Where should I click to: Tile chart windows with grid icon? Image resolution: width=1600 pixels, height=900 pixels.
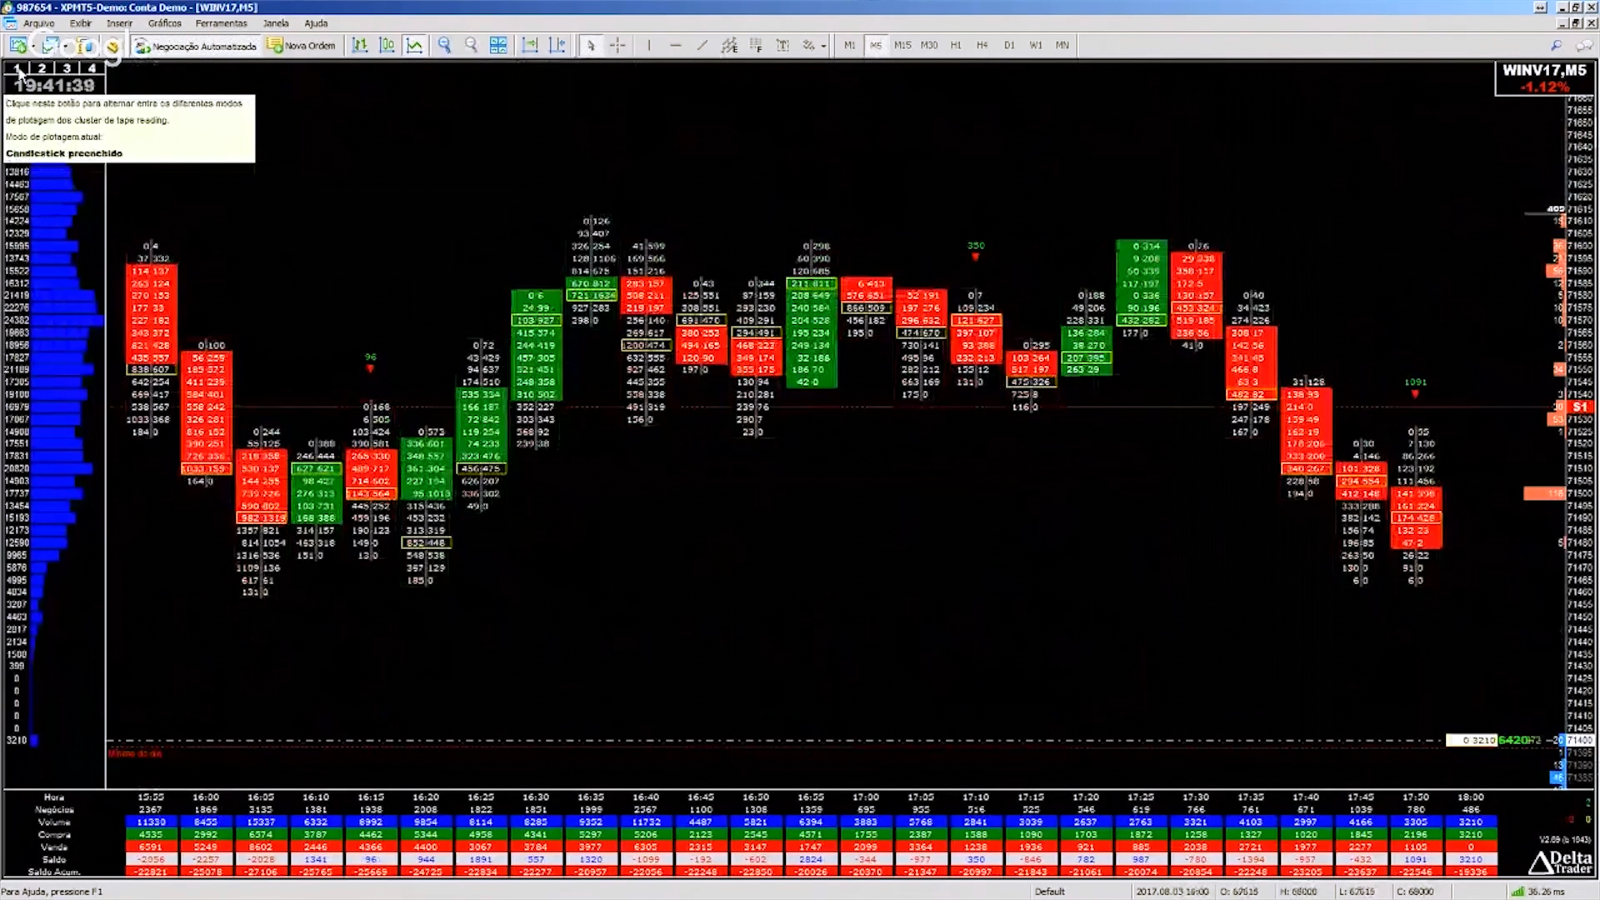(x=498, y=46)
